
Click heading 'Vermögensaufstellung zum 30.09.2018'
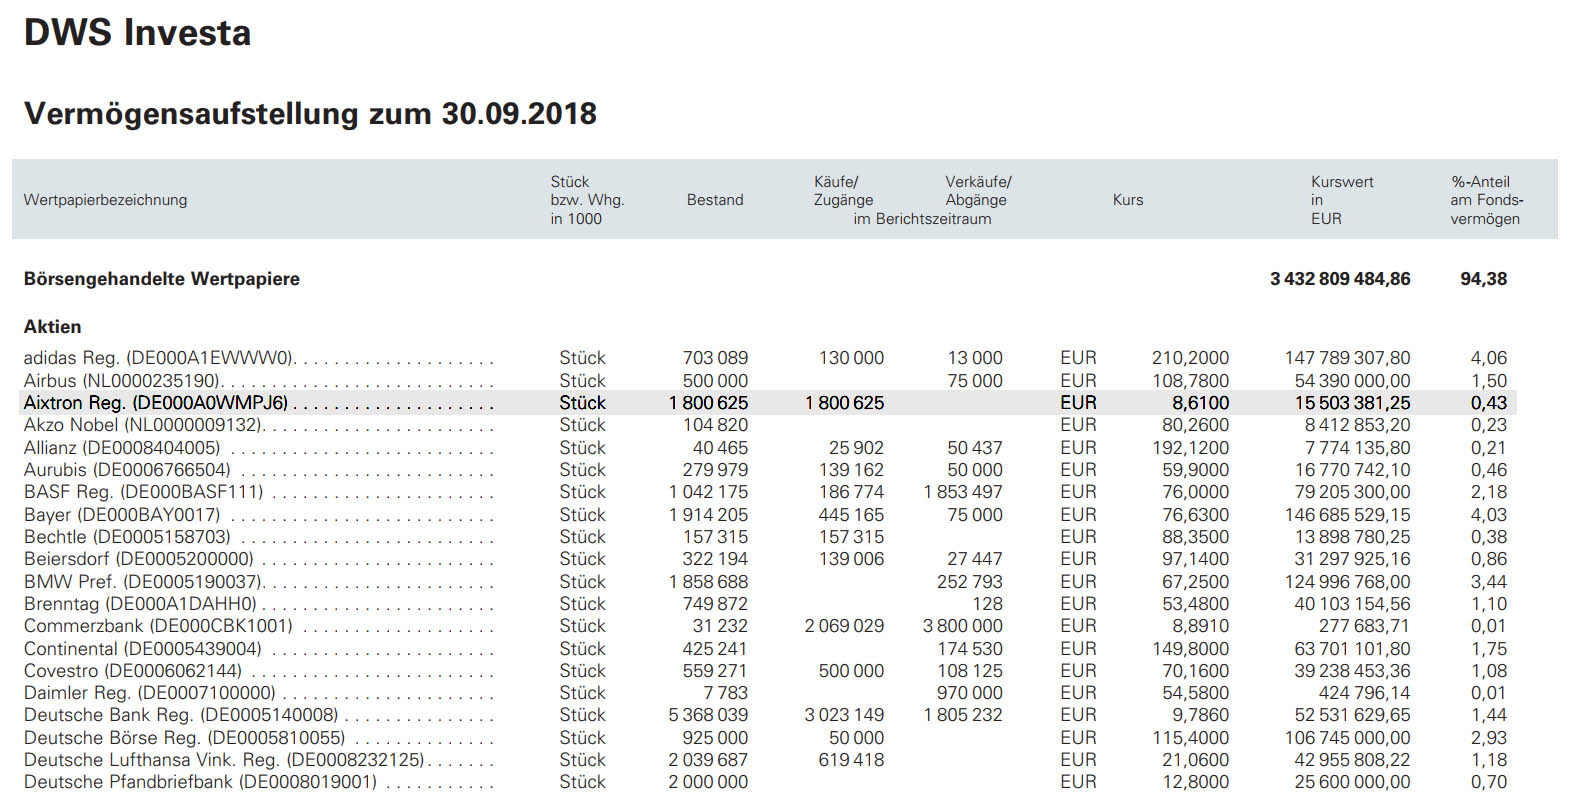(310, 113)
